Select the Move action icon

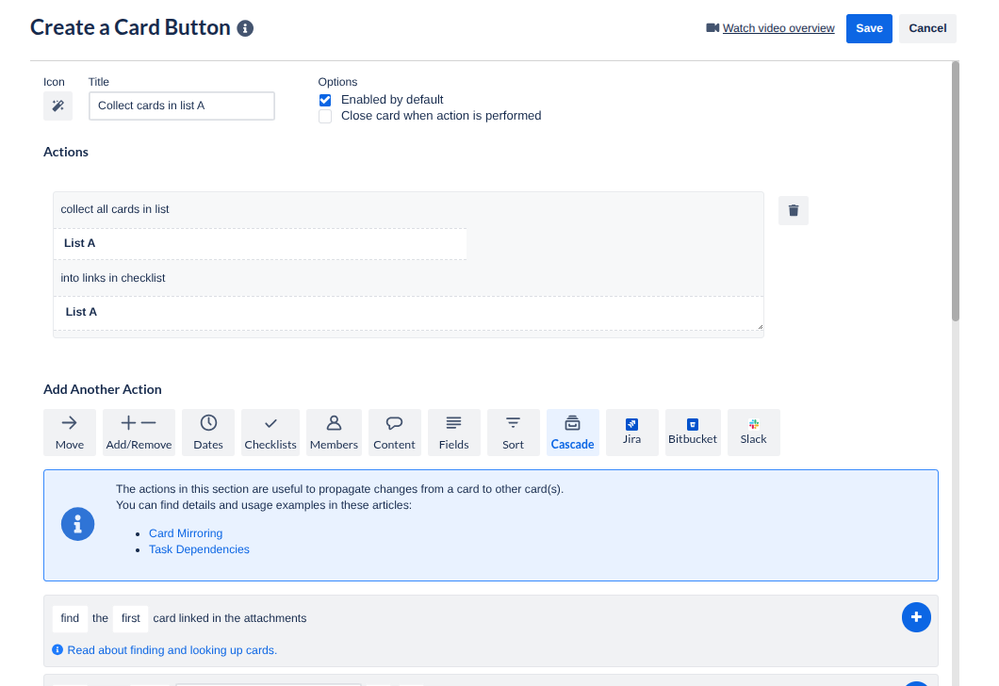tap(69, 431)
